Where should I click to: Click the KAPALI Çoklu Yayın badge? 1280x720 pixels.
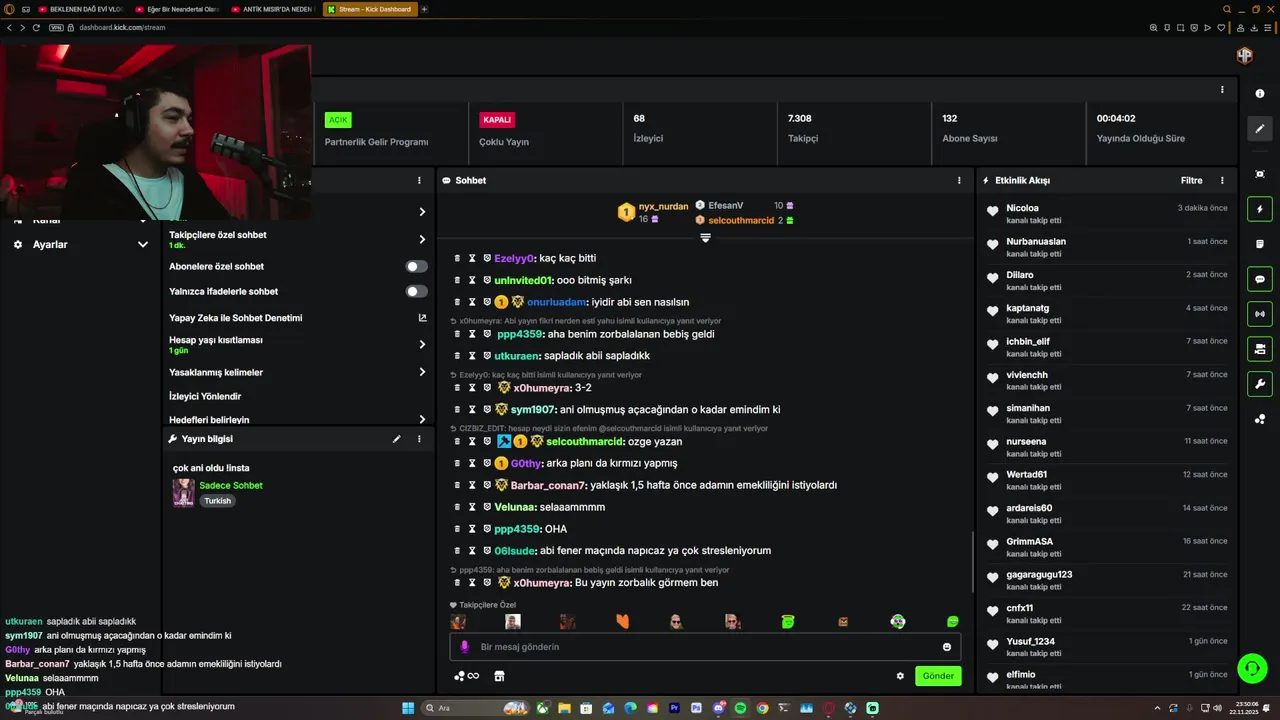pyautogui.click(x=497, y=120)
